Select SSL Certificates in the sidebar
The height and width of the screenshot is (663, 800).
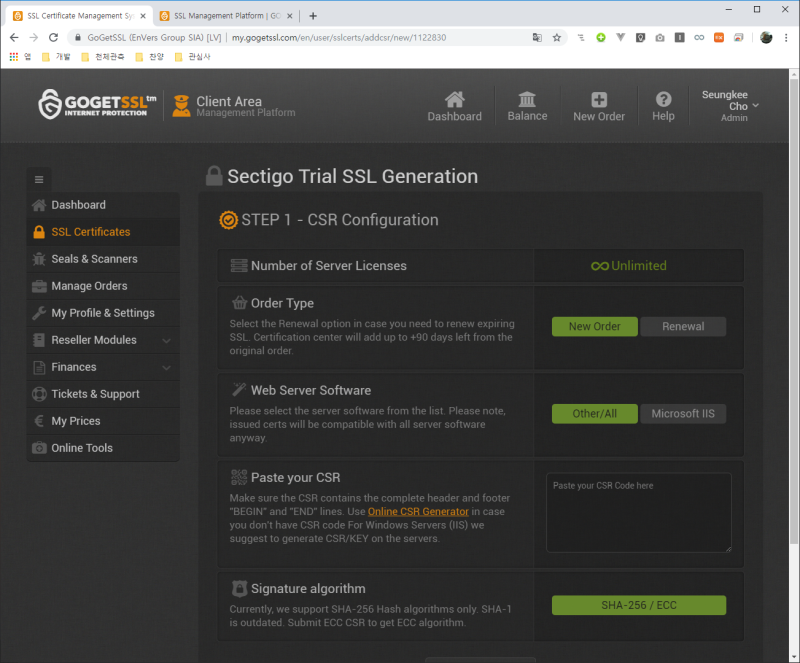pyautogui.click(x=103, y=232)
